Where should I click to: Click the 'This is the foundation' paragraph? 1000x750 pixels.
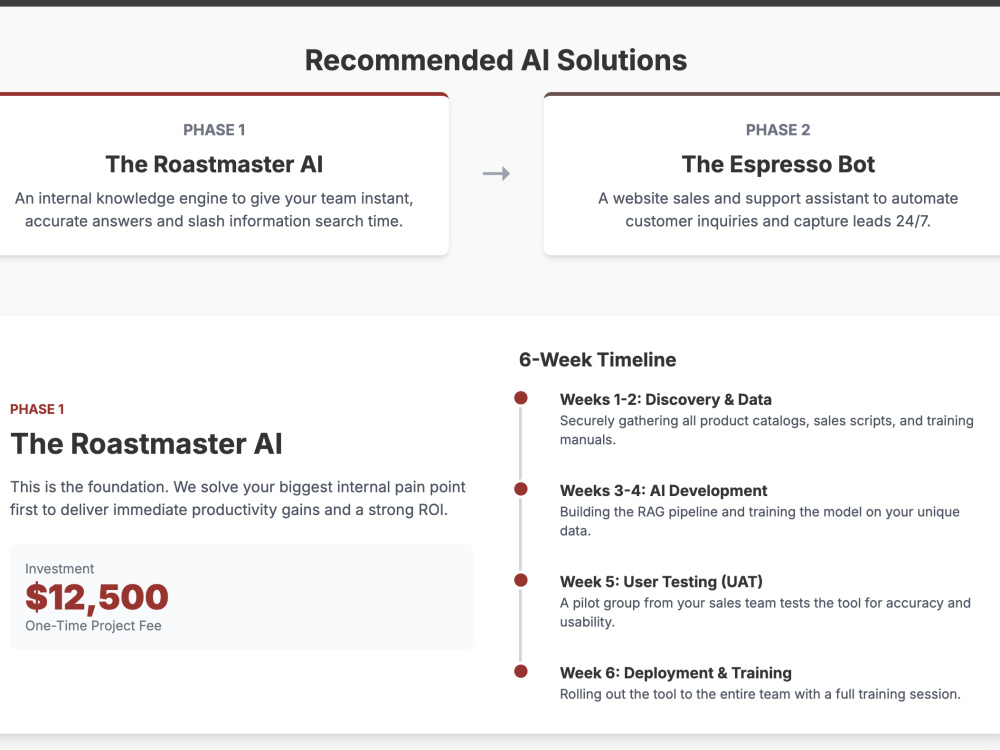pyautogui.click(x=238, y=499)
